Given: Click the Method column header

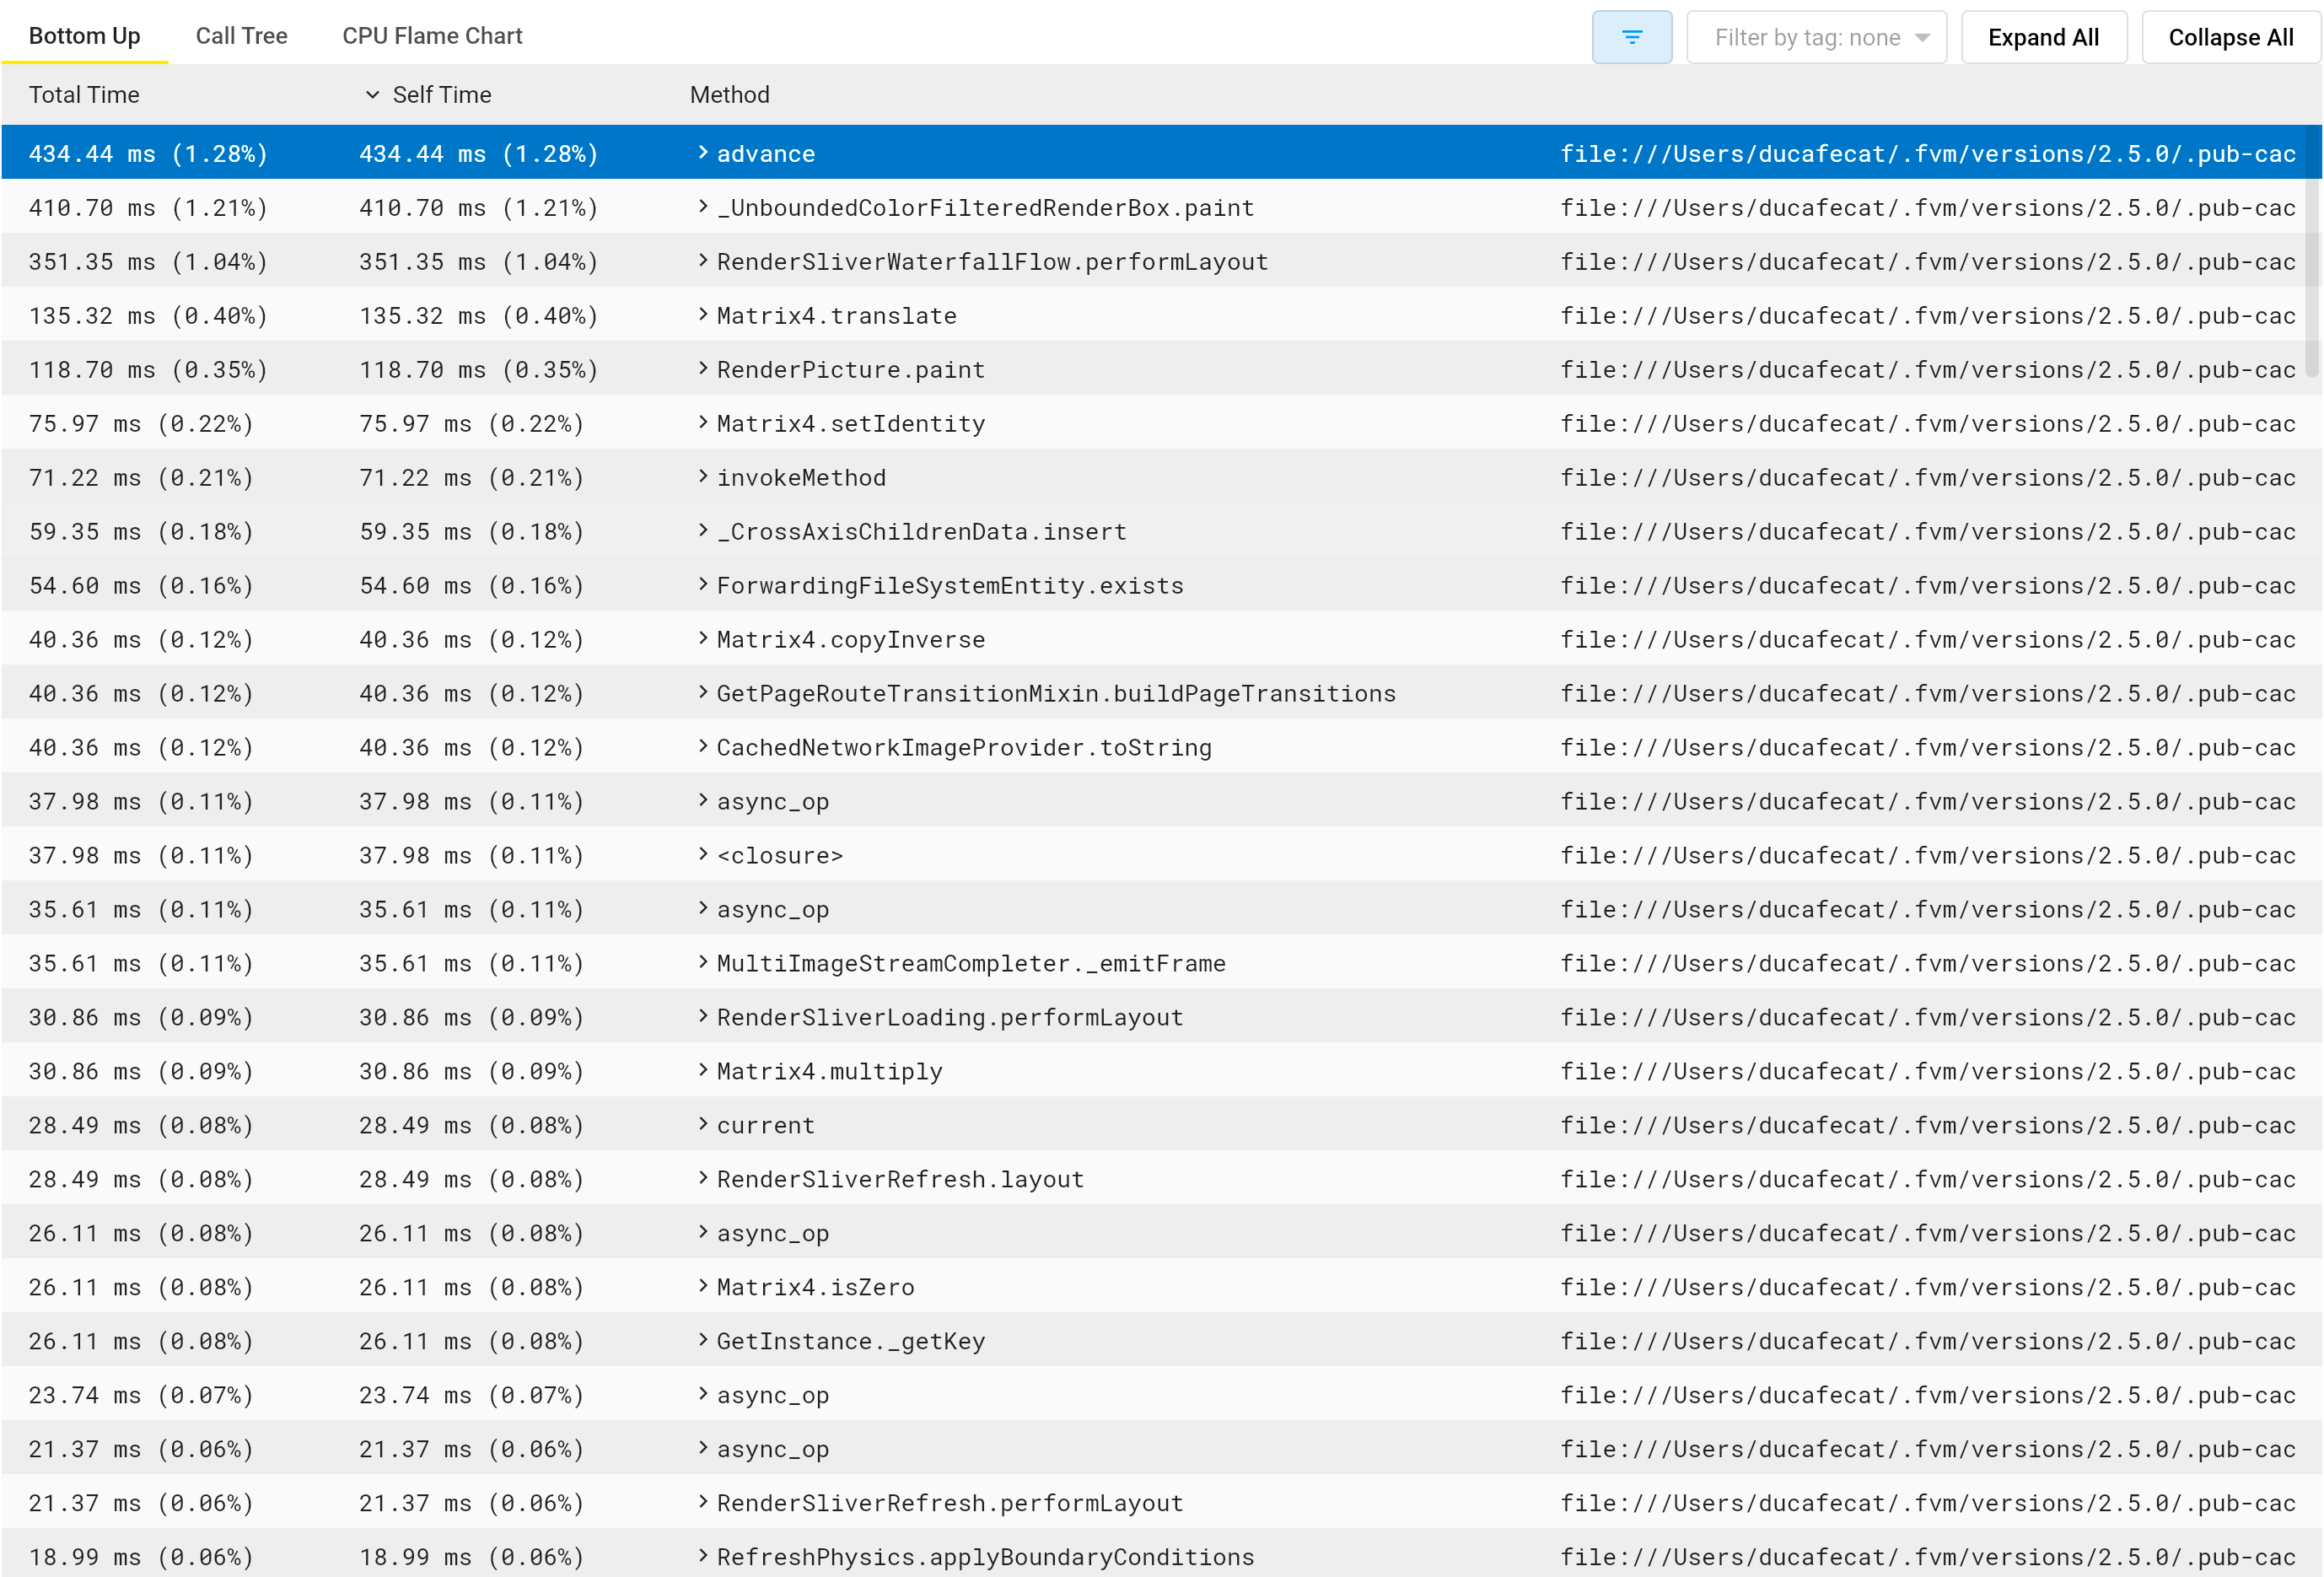Looking at the screenshot, I should click(729, 95).
